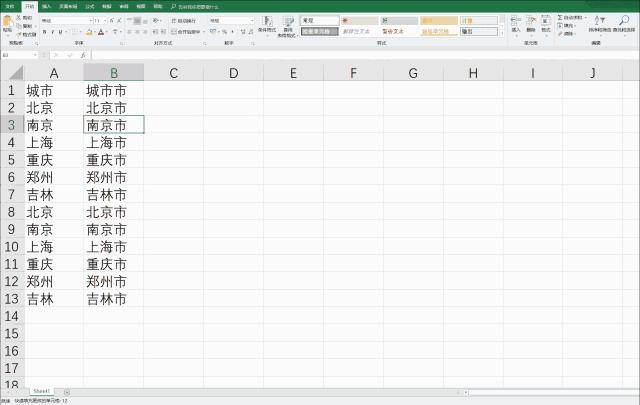640x405 pixels.
Task: Toggle align text right
Action: (x=145, y=32)
